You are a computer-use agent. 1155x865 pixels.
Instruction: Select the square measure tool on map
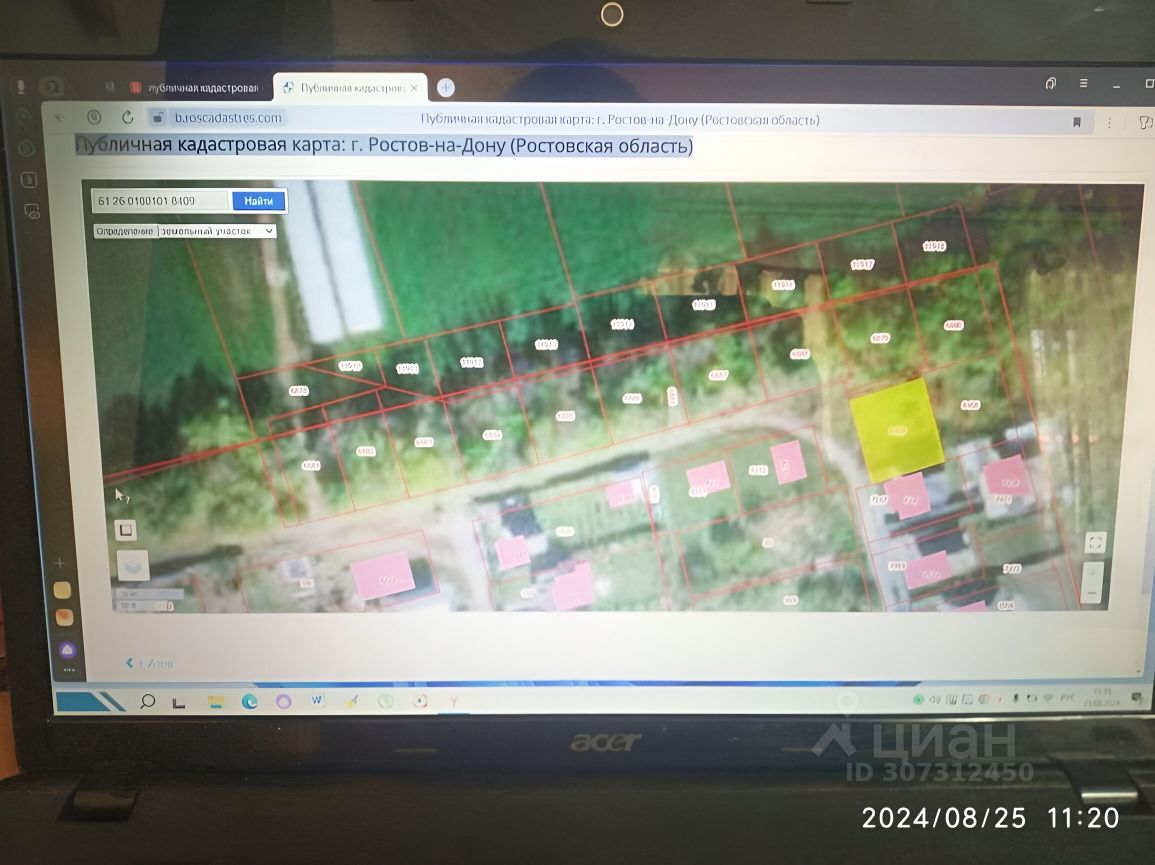pyautogui.click(x=126, y=530)
